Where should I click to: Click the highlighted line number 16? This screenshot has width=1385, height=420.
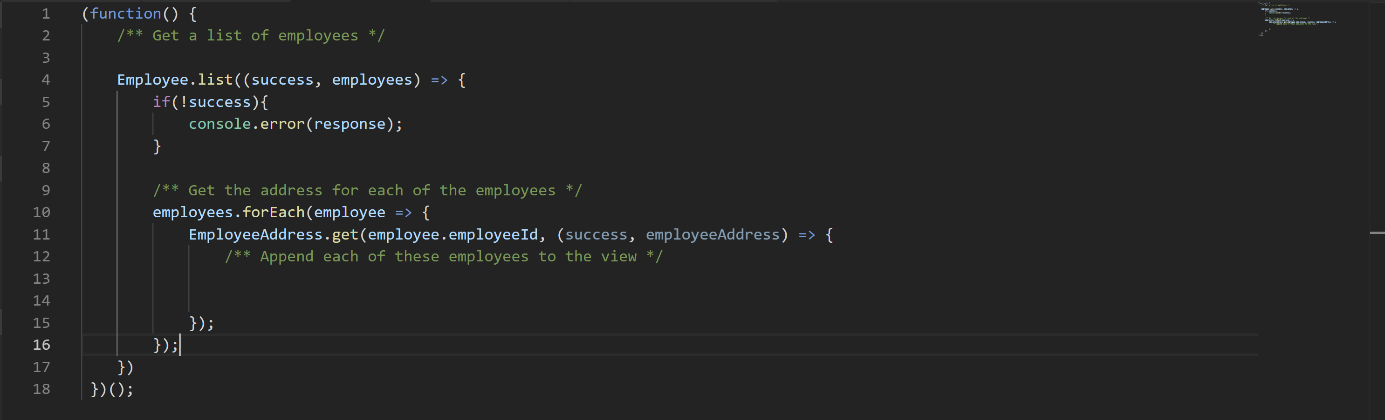click(41, 344)
